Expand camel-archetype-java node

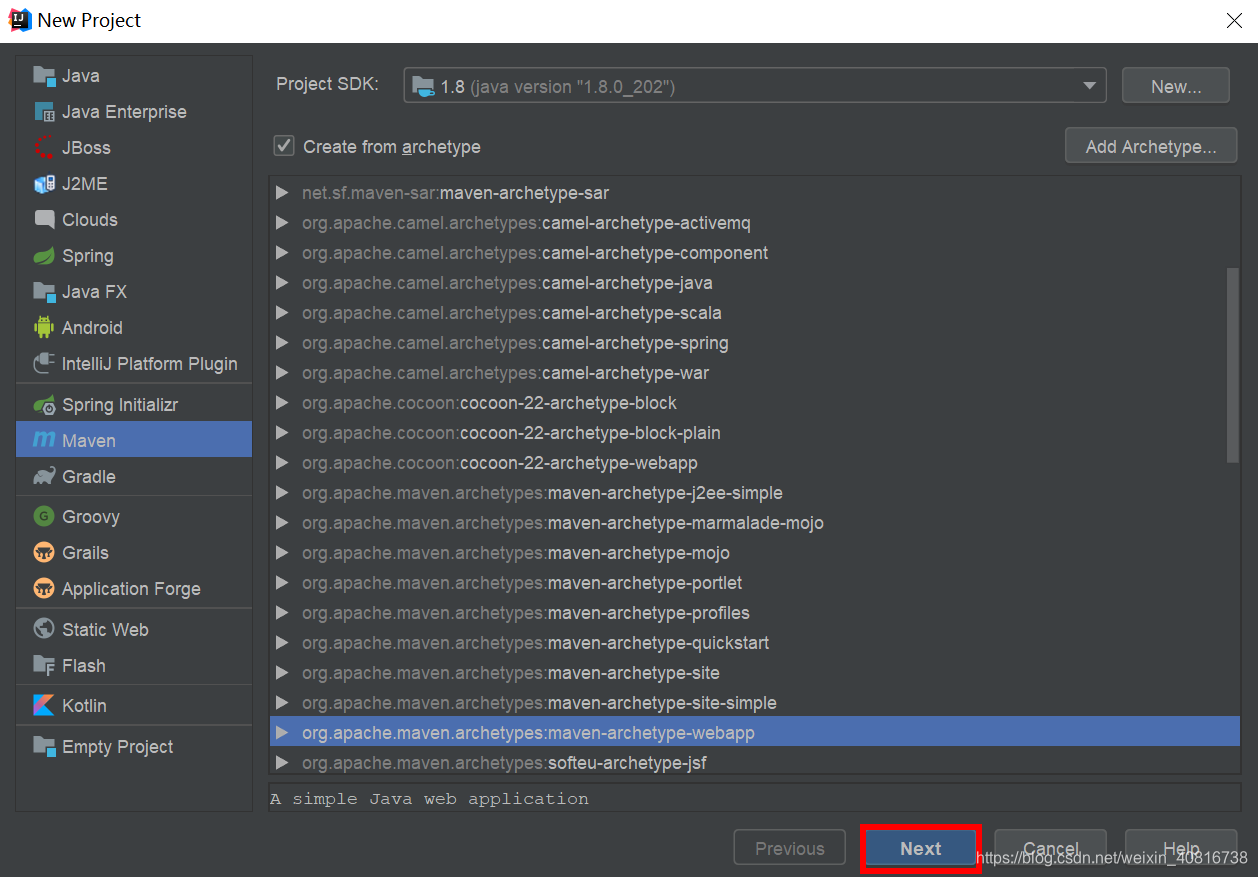pyautogui.click(x=282, y=283)
